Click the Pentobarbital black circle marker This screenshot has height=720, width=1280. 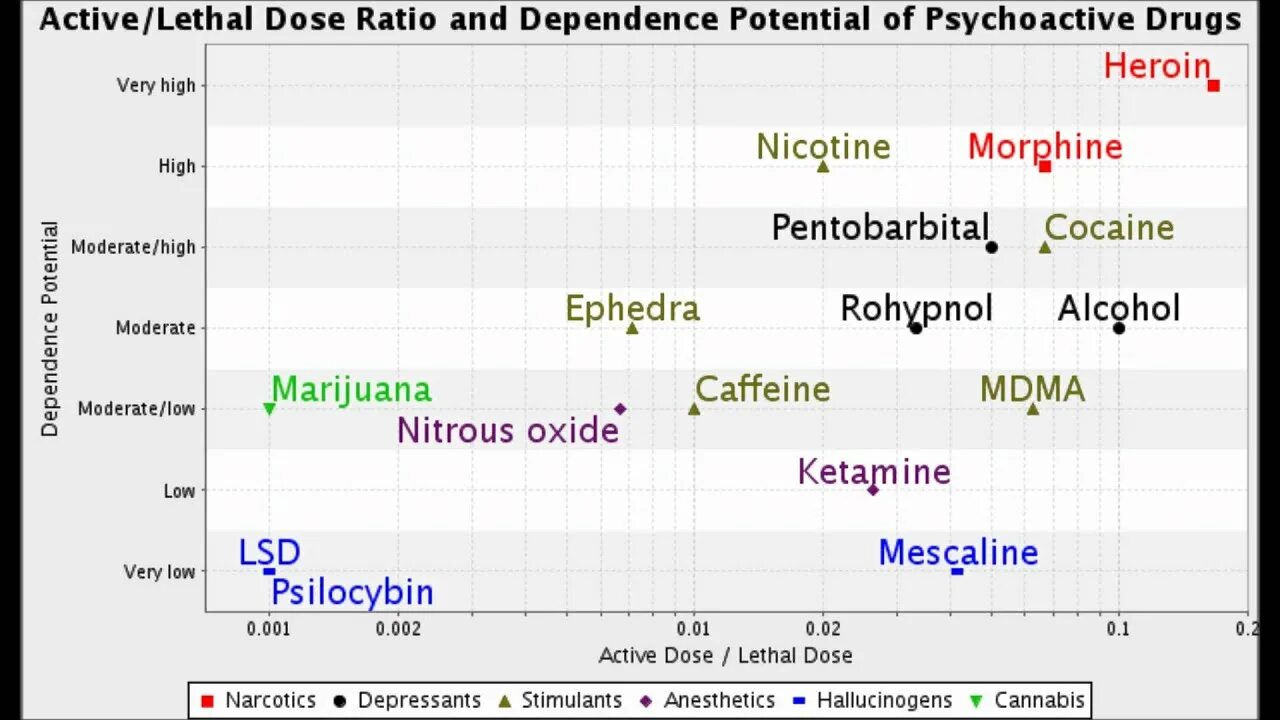click(x=991, y=247)
